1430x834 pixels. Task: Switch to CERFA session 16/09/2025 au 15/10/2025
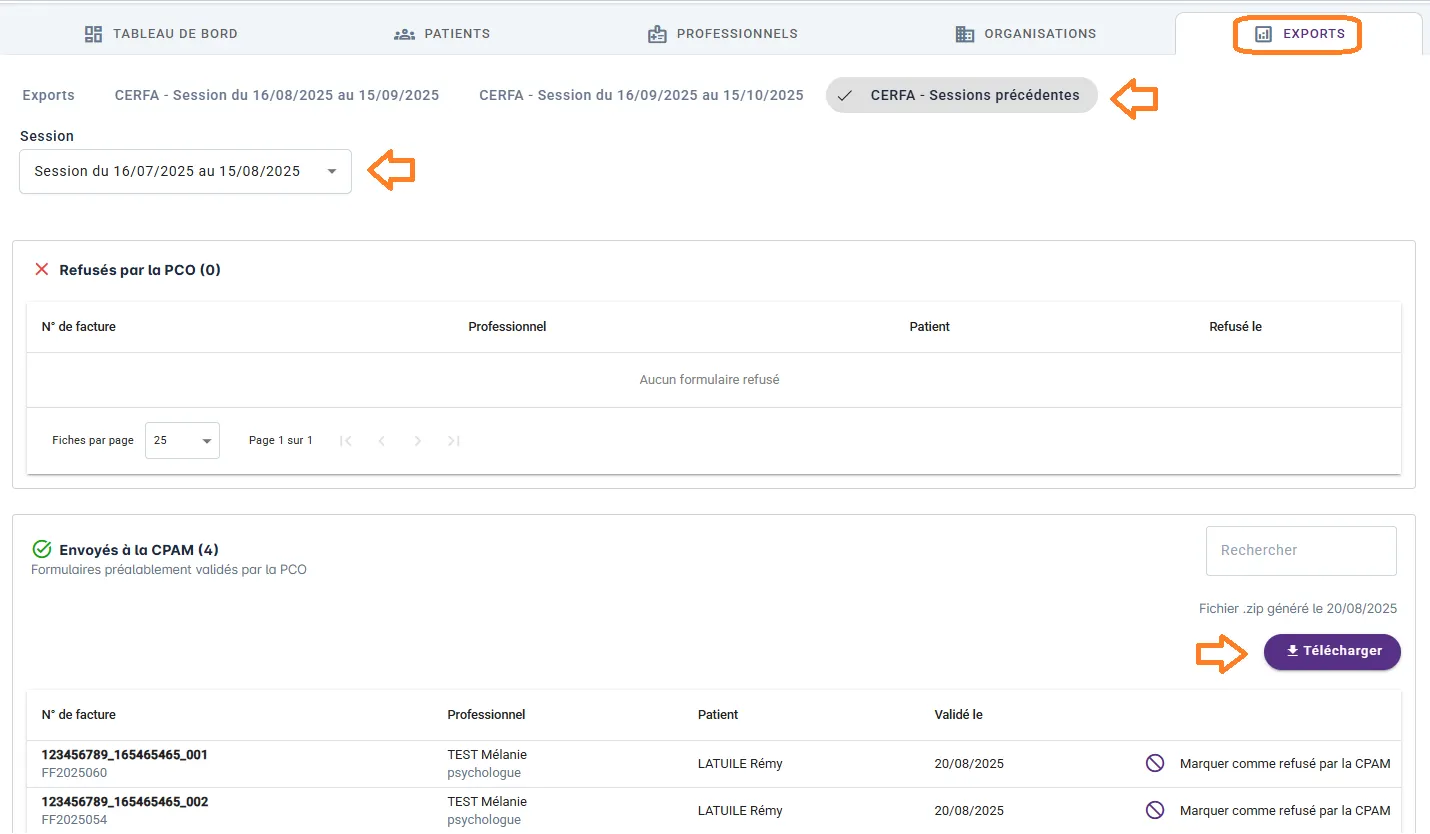641,96
